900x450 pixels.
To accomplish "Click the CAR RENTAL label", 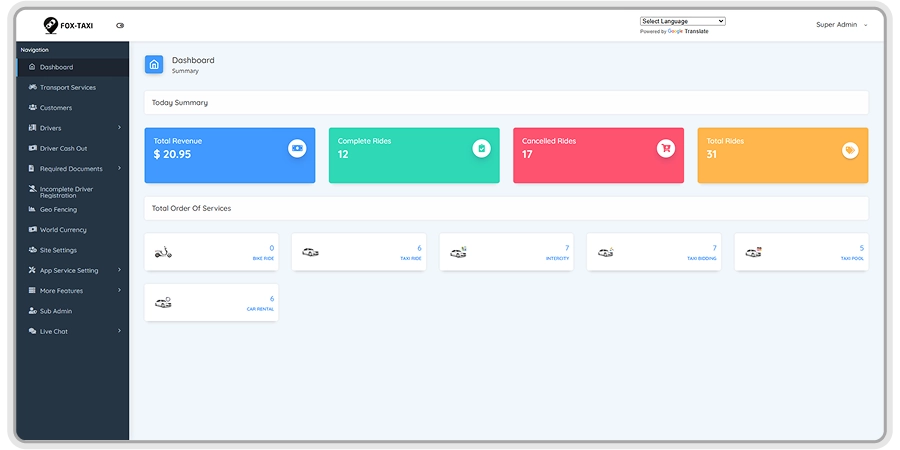I will tap(261, 309).
